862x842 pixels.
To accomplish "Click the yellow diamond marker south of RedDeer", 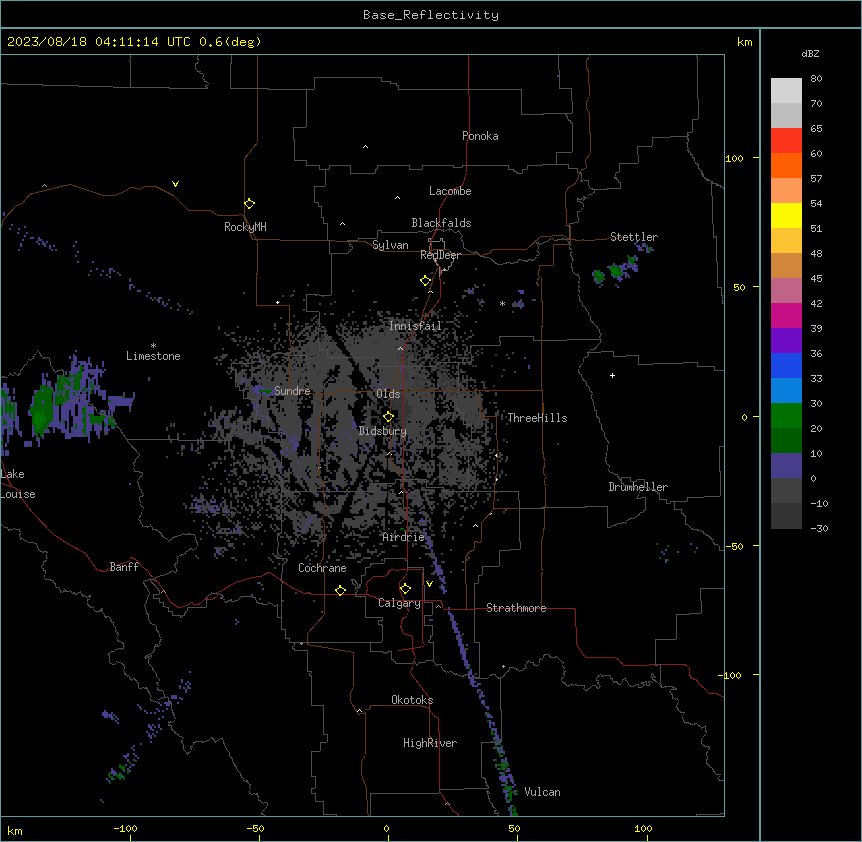I will 425,281.
